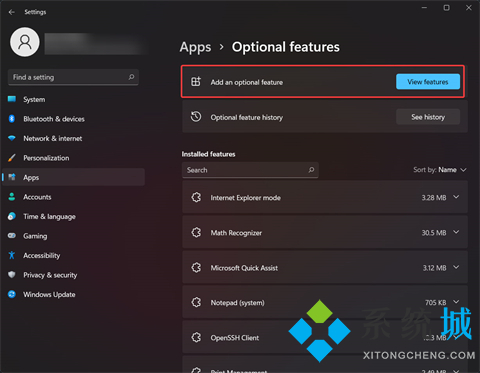Click the Optional feature history clock icon
The height and width of the screenshot is (373, 480).
pos(196,117)
